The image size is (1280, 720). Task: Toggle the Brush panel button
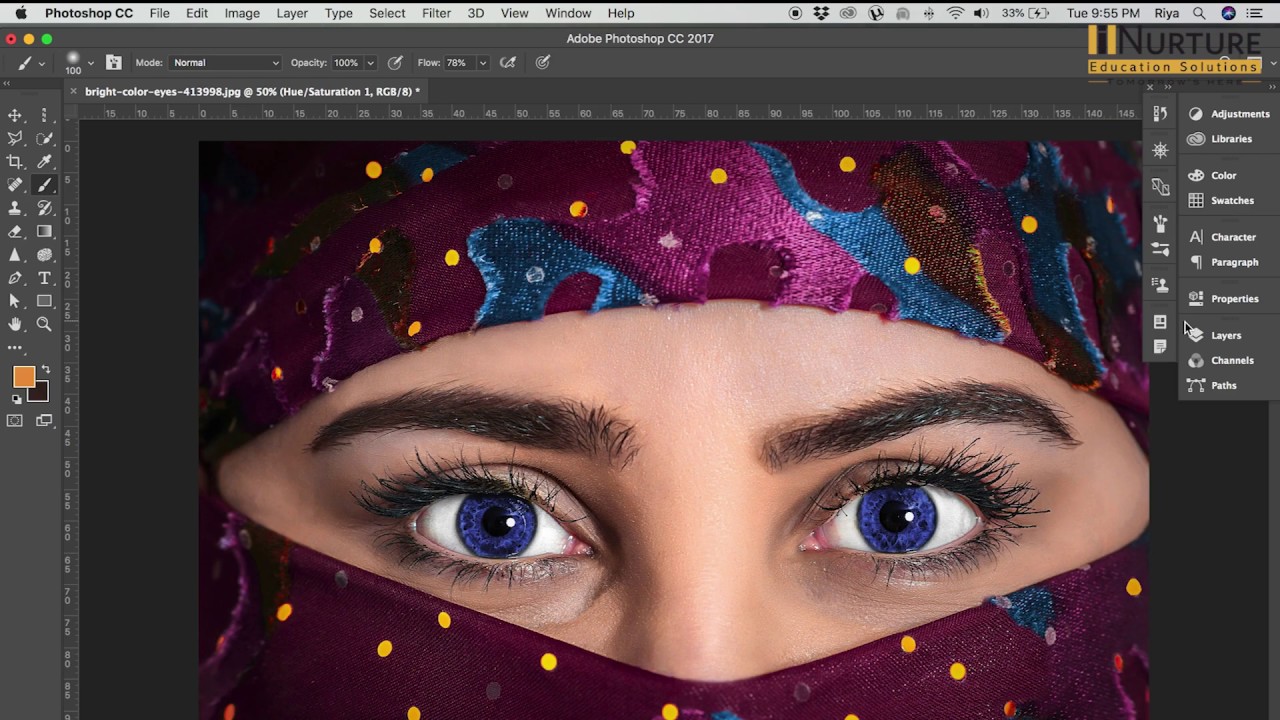[x=114, y=63]
